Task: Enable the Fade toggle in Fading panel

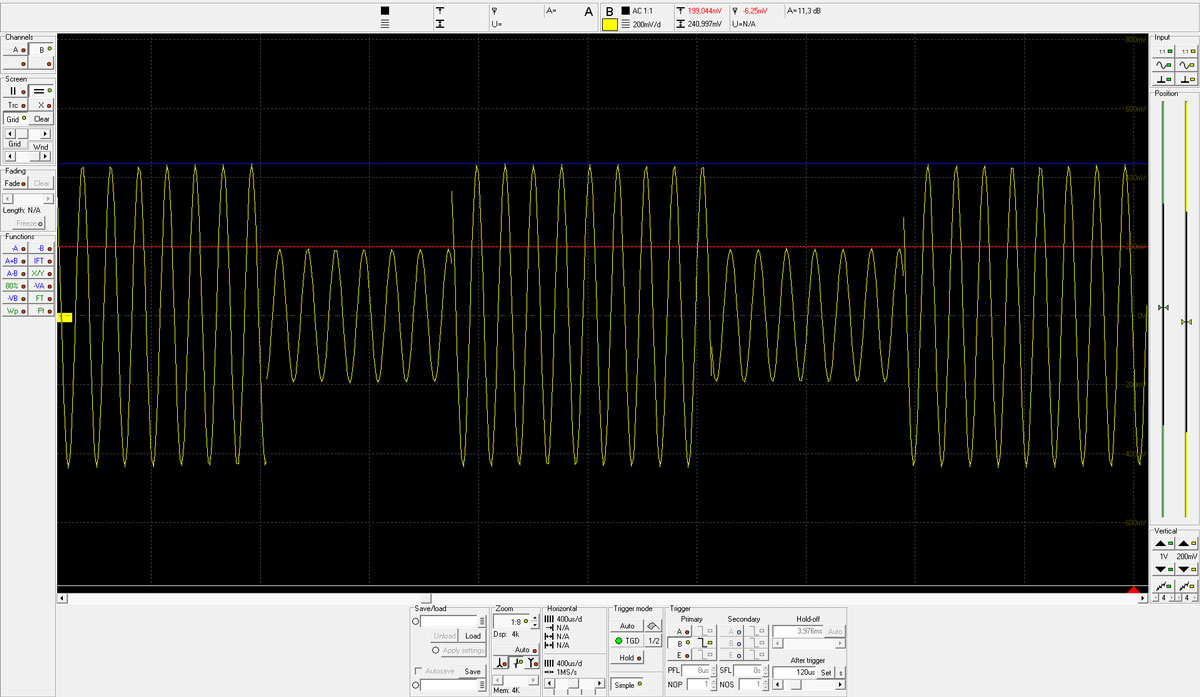Action: tap(14, 184)
